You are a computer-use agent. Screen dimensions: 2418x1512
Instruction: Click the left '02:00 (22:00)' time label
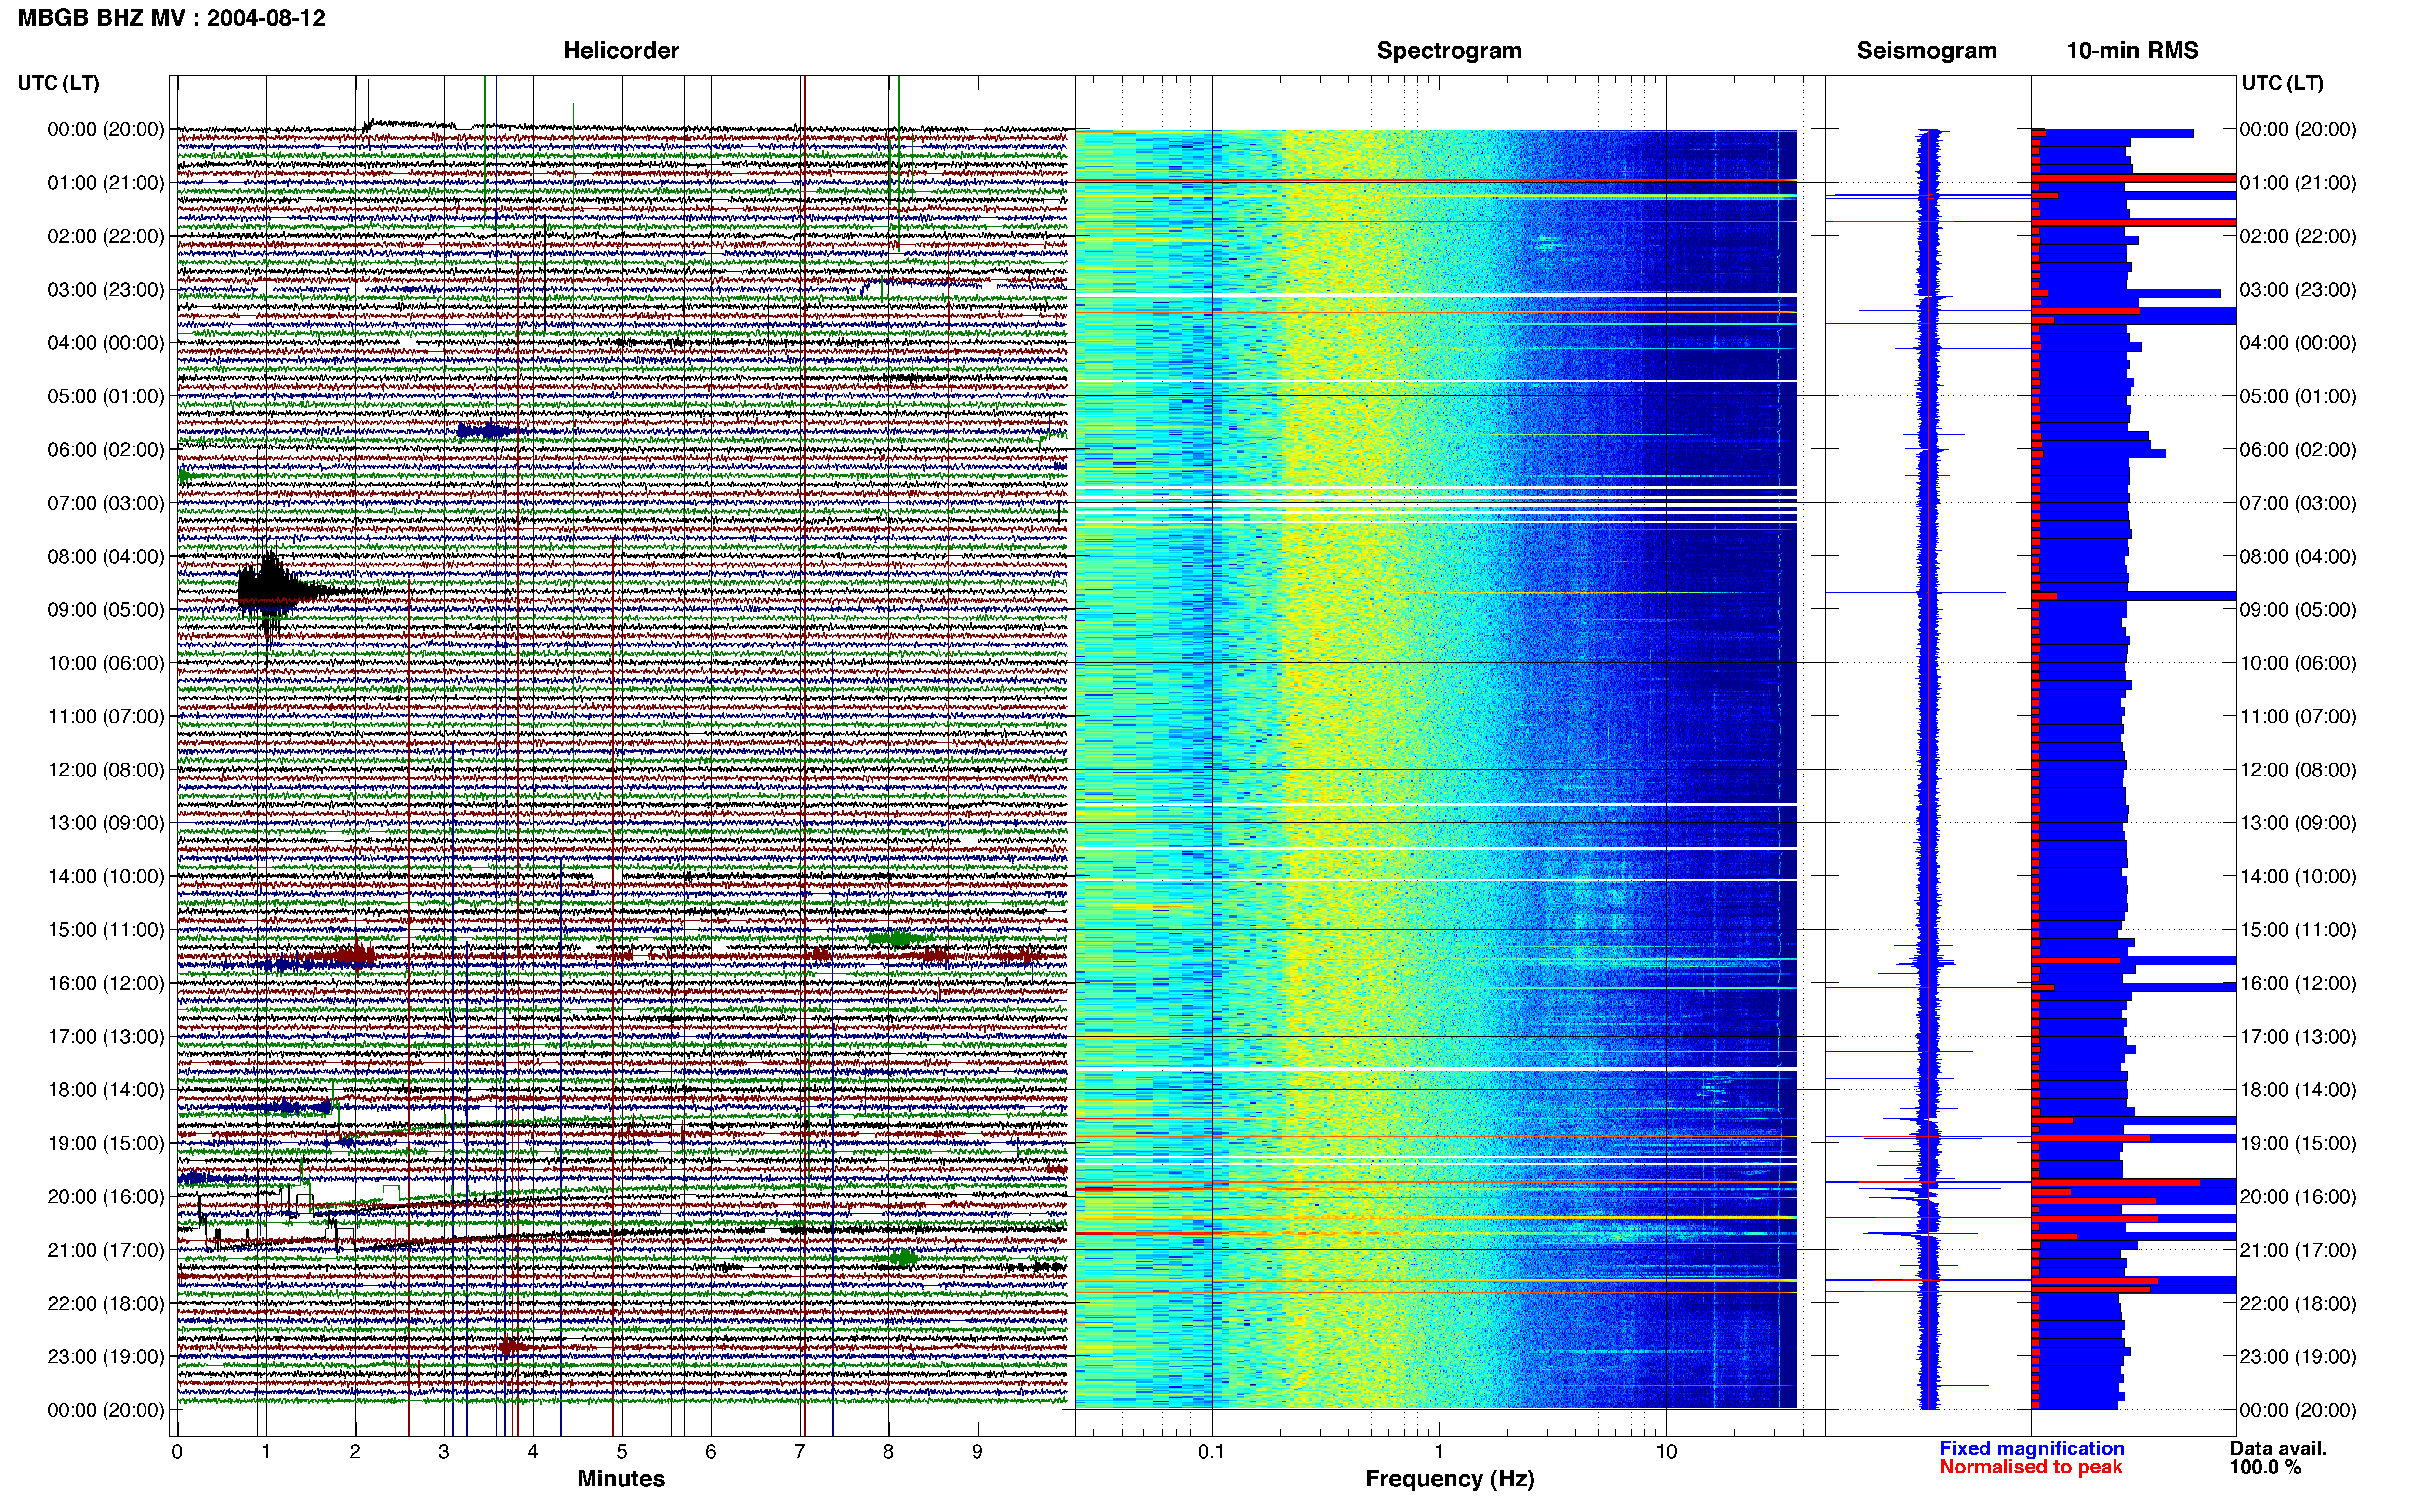coord(106,236)
